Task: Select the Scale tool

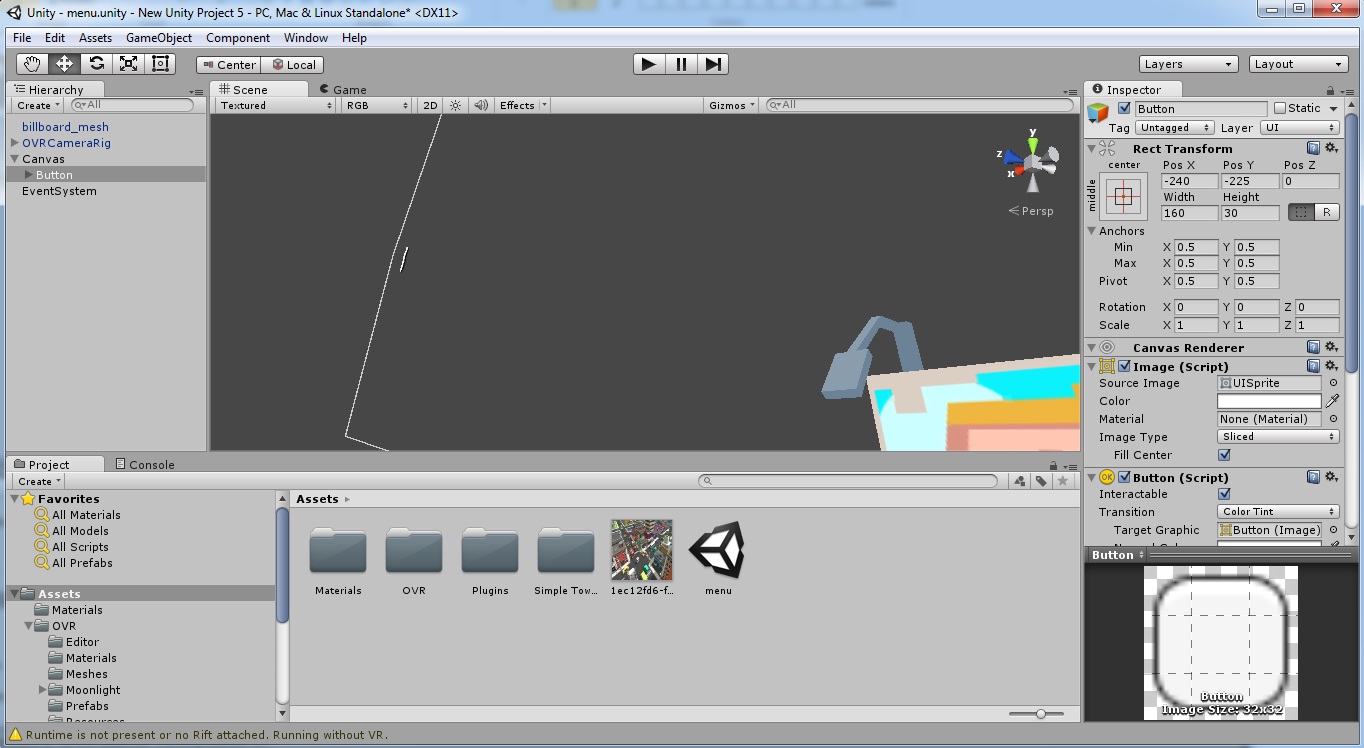Action: 128,63
